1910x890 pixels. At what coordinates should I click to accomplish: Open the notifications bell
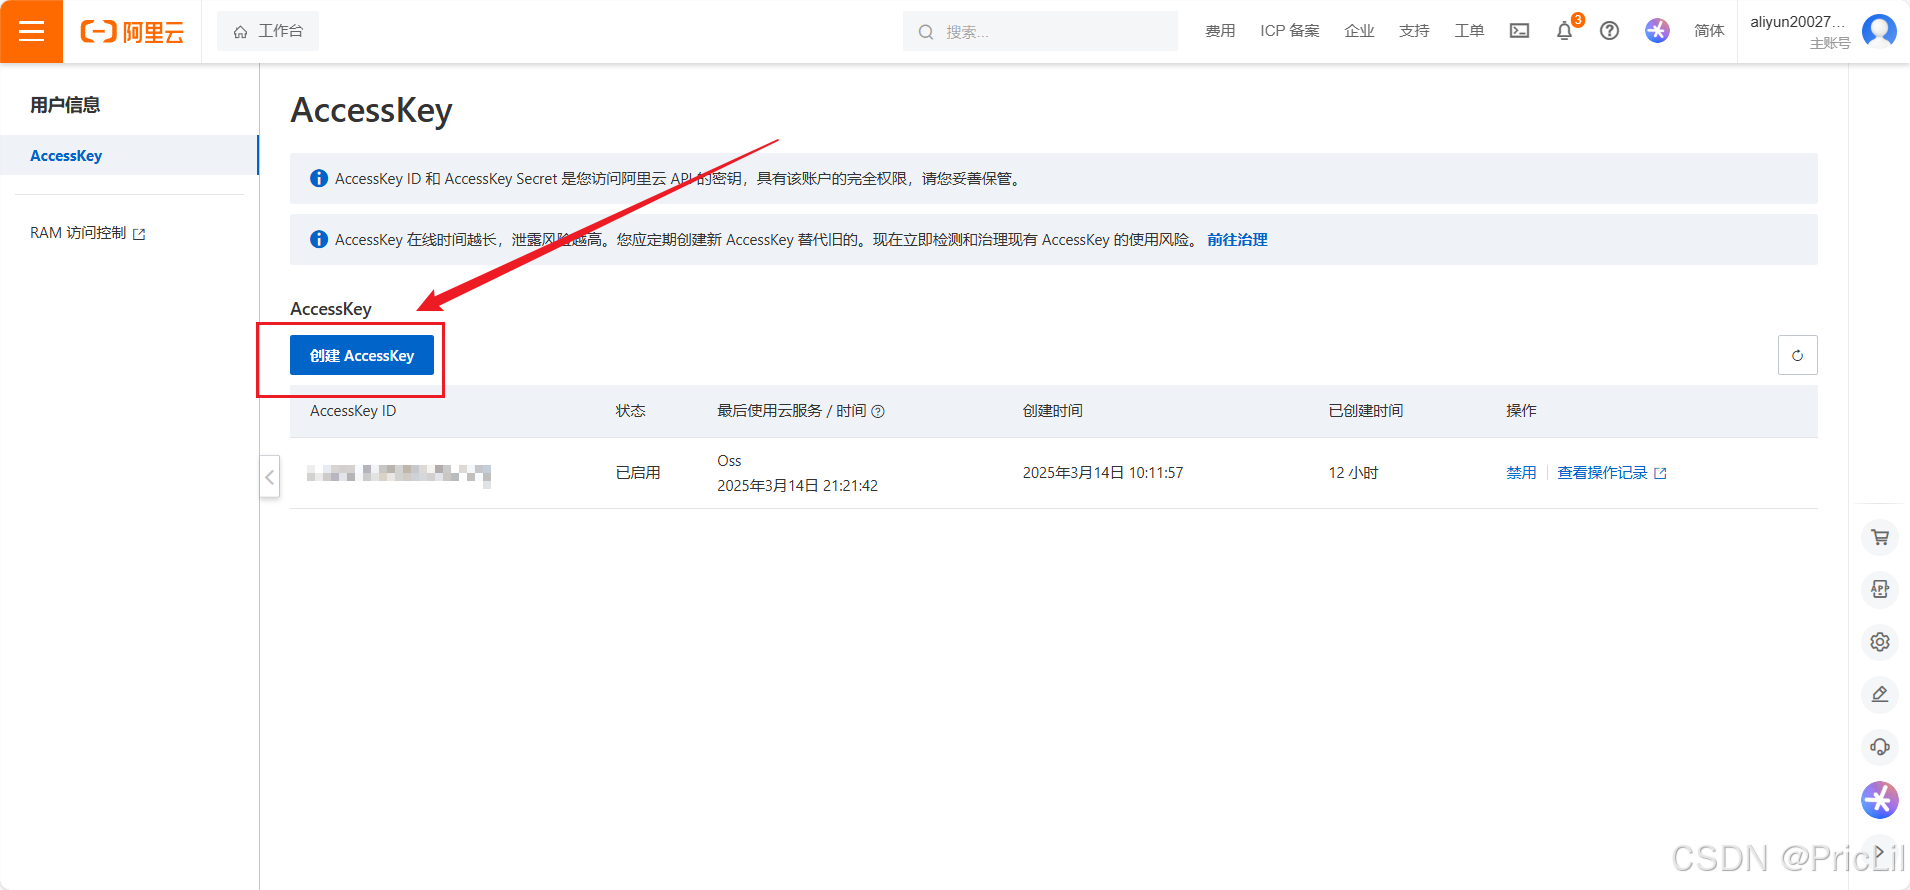pos(1565,31)
